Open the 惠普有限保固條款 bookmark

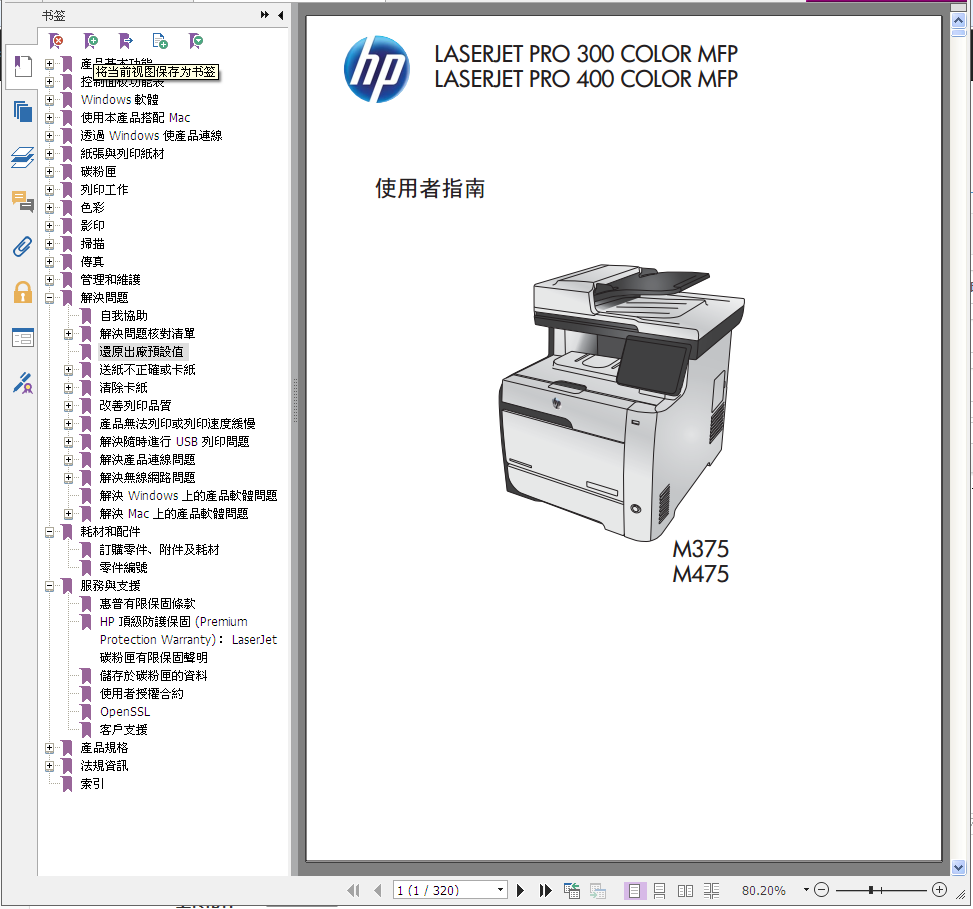pyautogui.click(x=148, y=604)
